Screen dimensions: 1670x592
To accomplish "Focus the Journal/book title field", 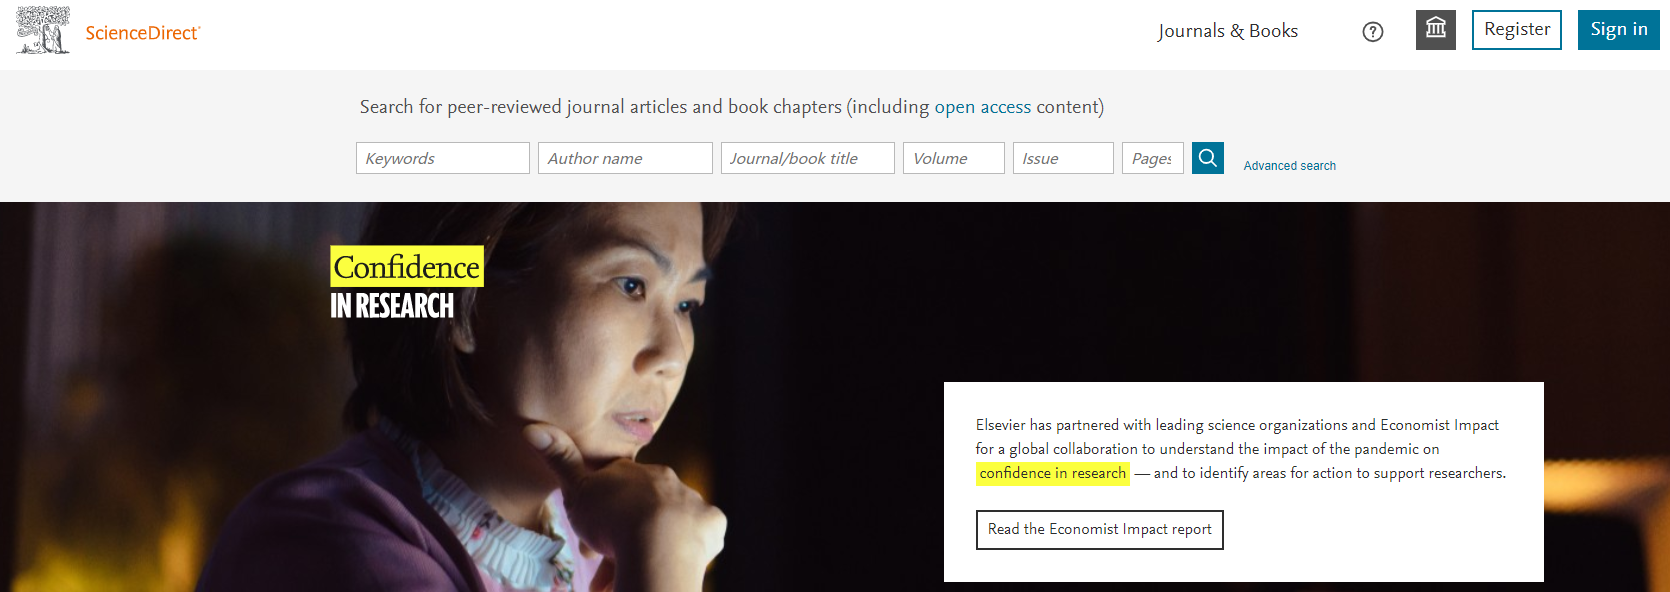I will (808, 158).
